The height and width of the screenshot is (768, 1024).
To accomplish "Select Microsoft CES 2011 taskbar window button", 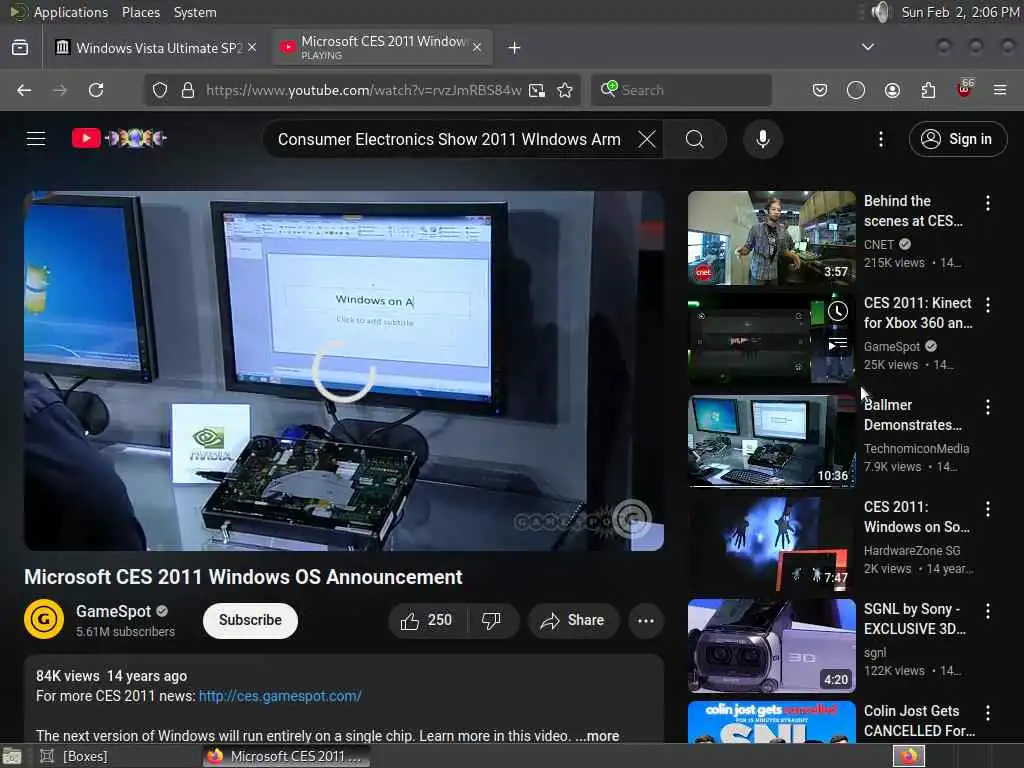I will pyautogui.click(x=285, y=756).
